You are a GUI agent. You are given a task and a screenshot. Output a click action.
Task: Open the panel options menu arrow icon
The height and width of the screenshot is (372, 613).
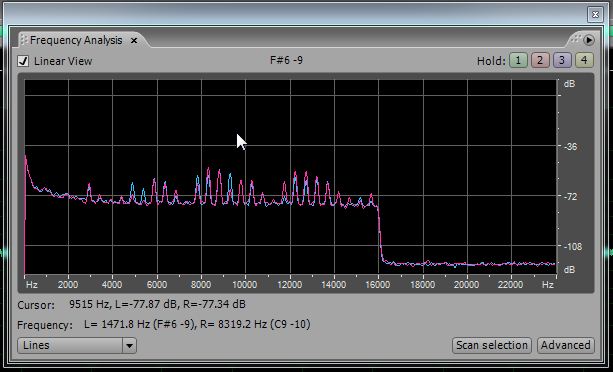588,40
